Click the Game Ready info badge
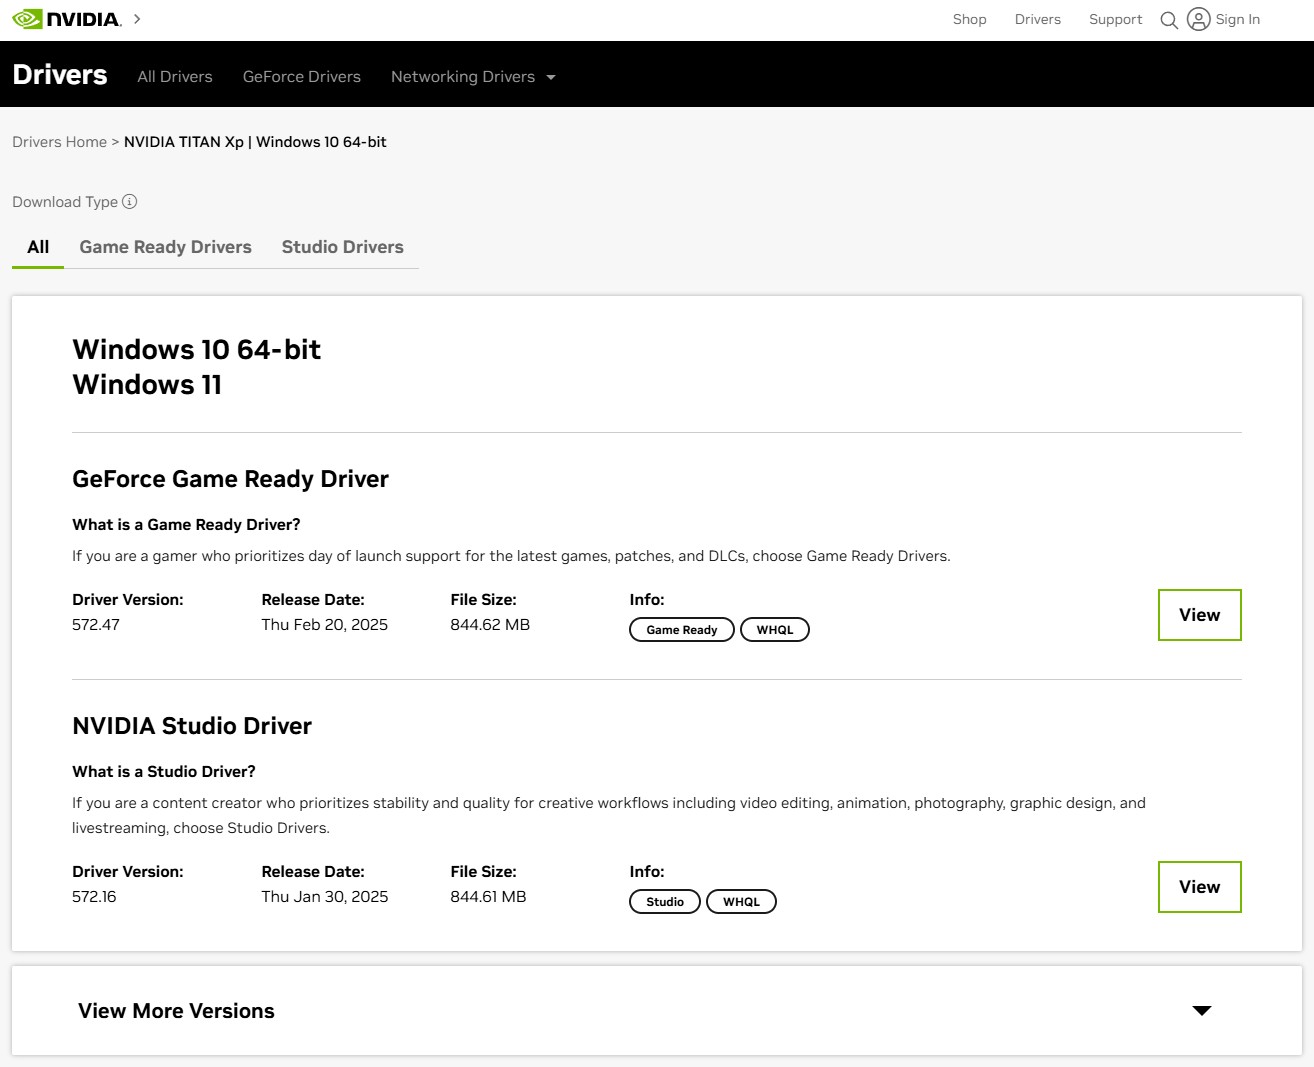Screen dimensions: 1314x1067 (681, 630)
